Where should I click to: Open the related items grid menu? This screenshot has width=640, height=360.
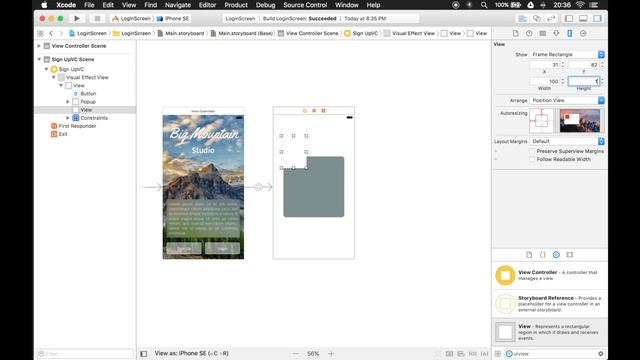pos(40,33)
